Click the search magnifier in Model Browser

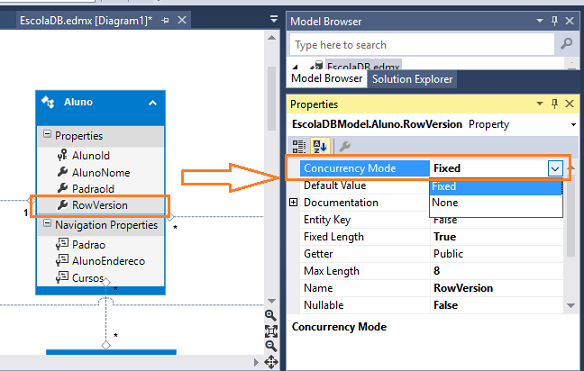(566, 44)
